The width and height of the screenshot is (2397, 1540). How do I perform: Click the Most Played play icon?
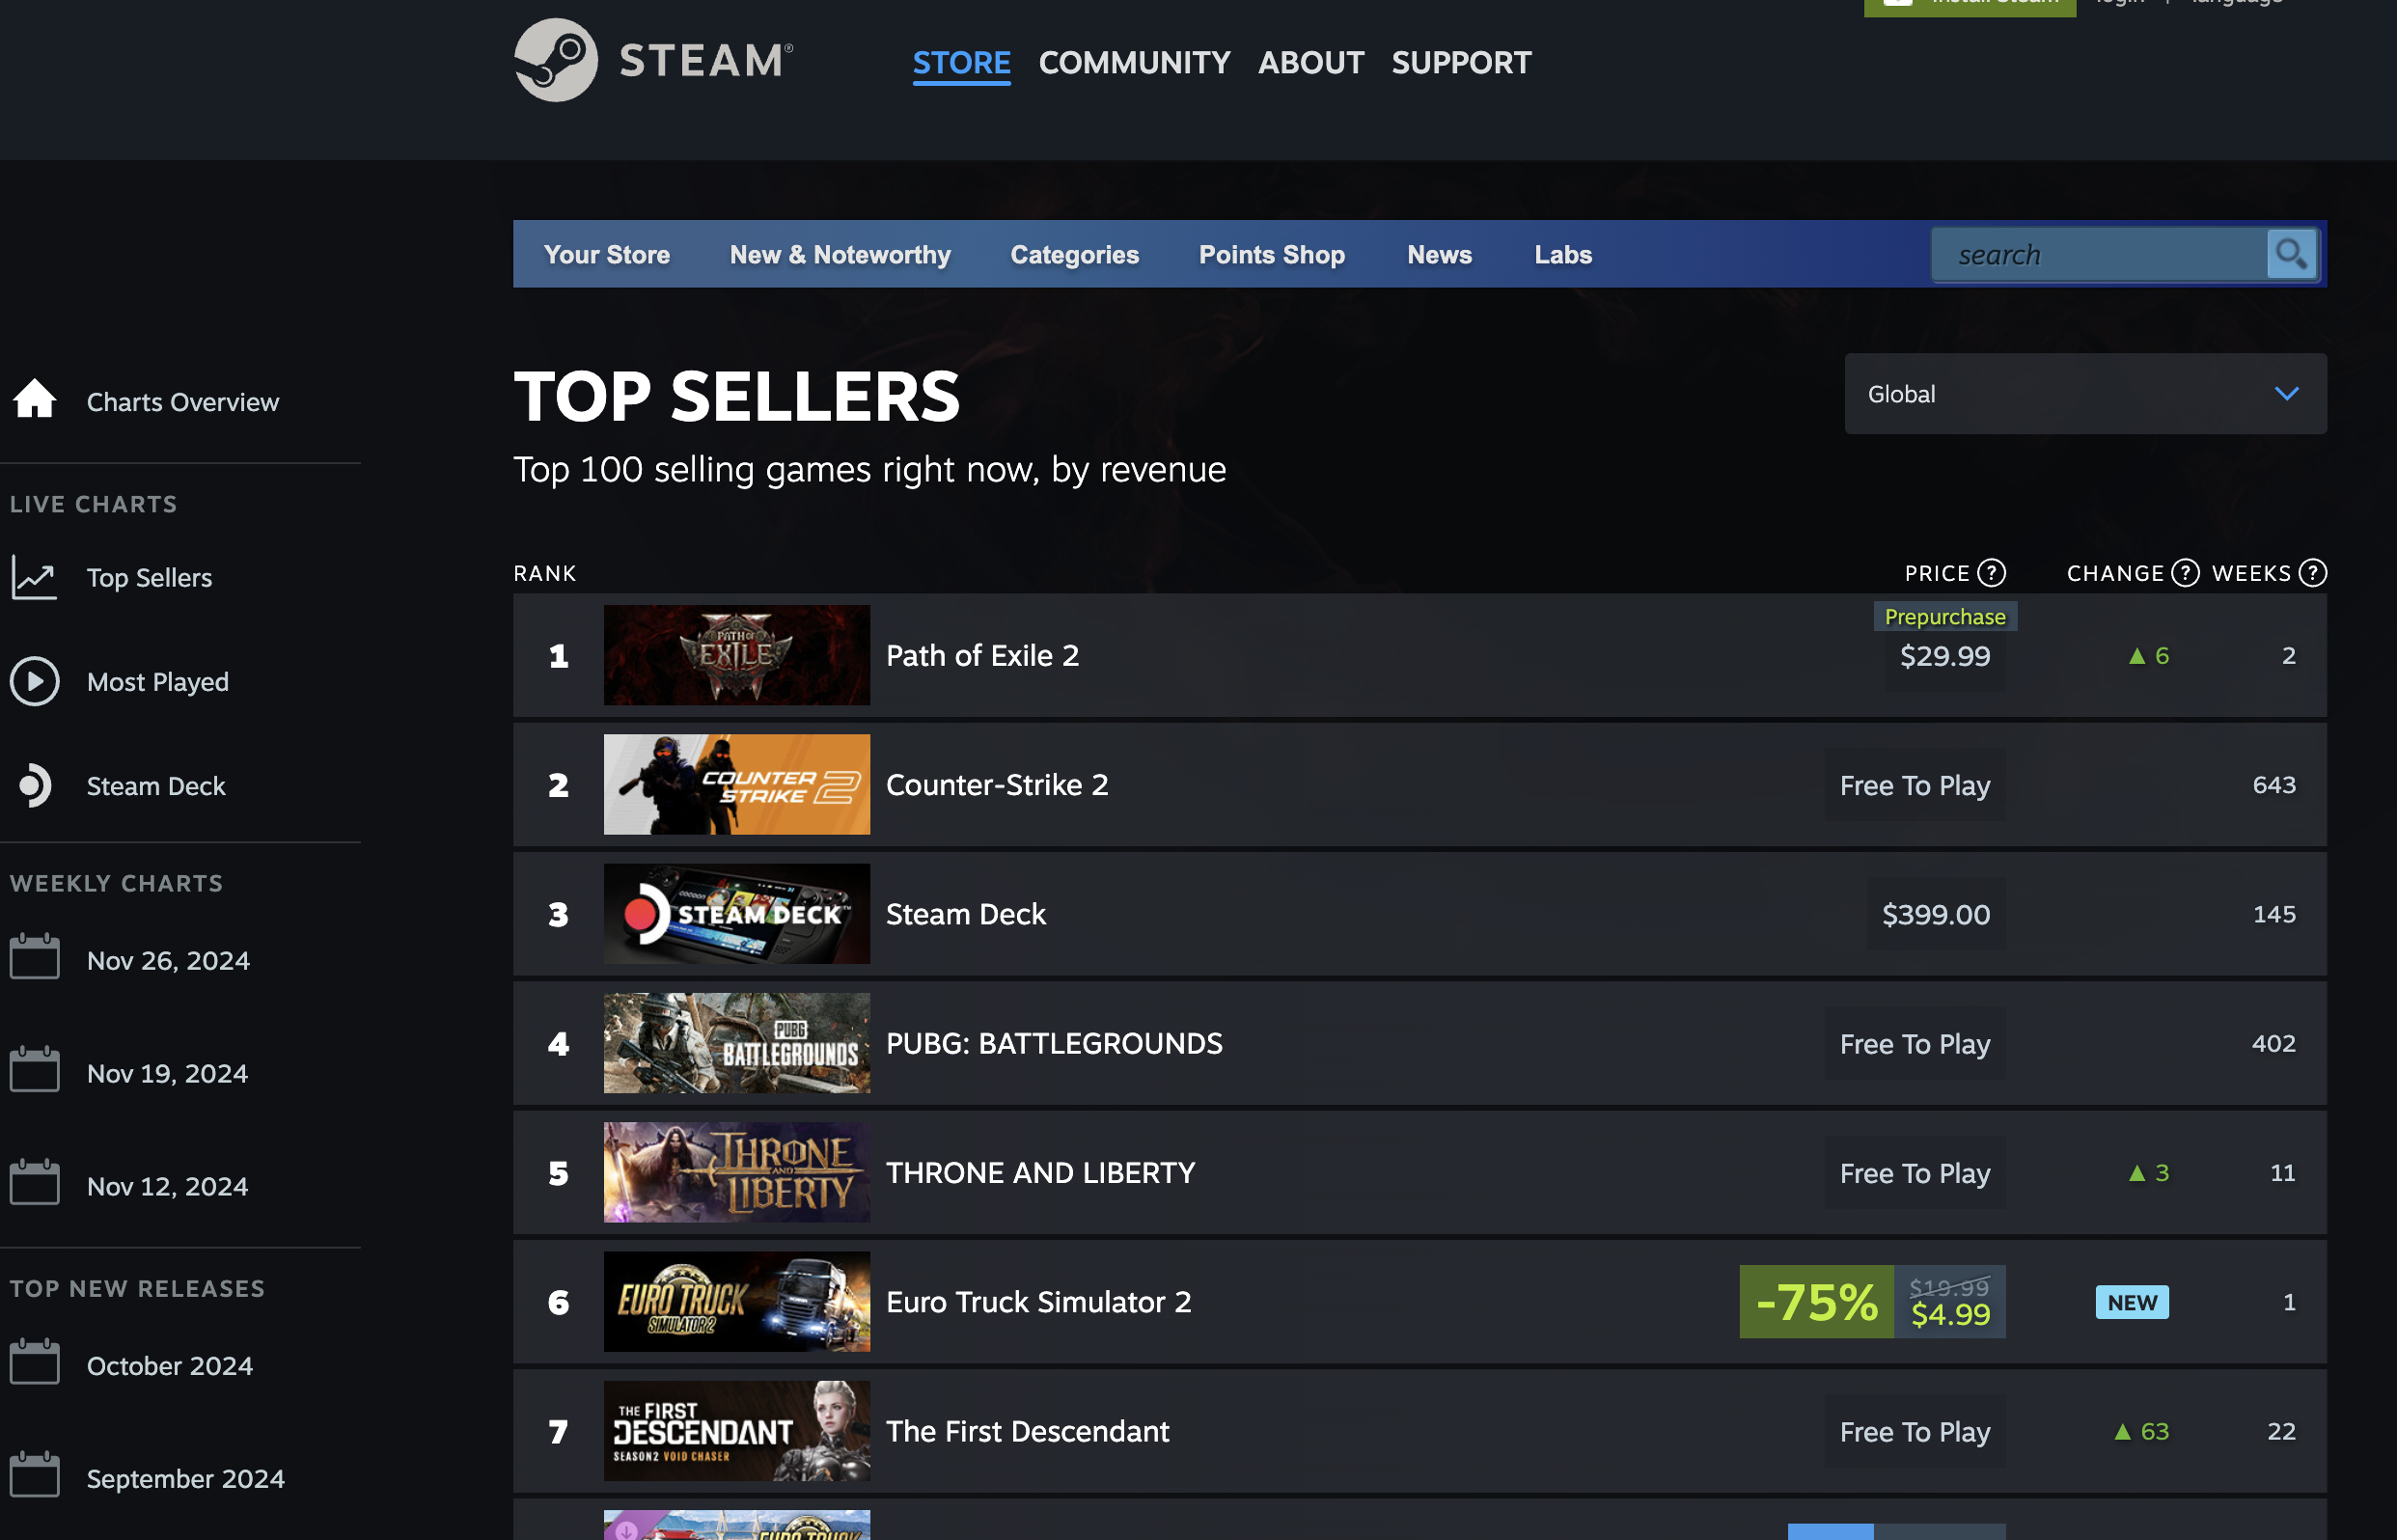[x=35, y=682]
